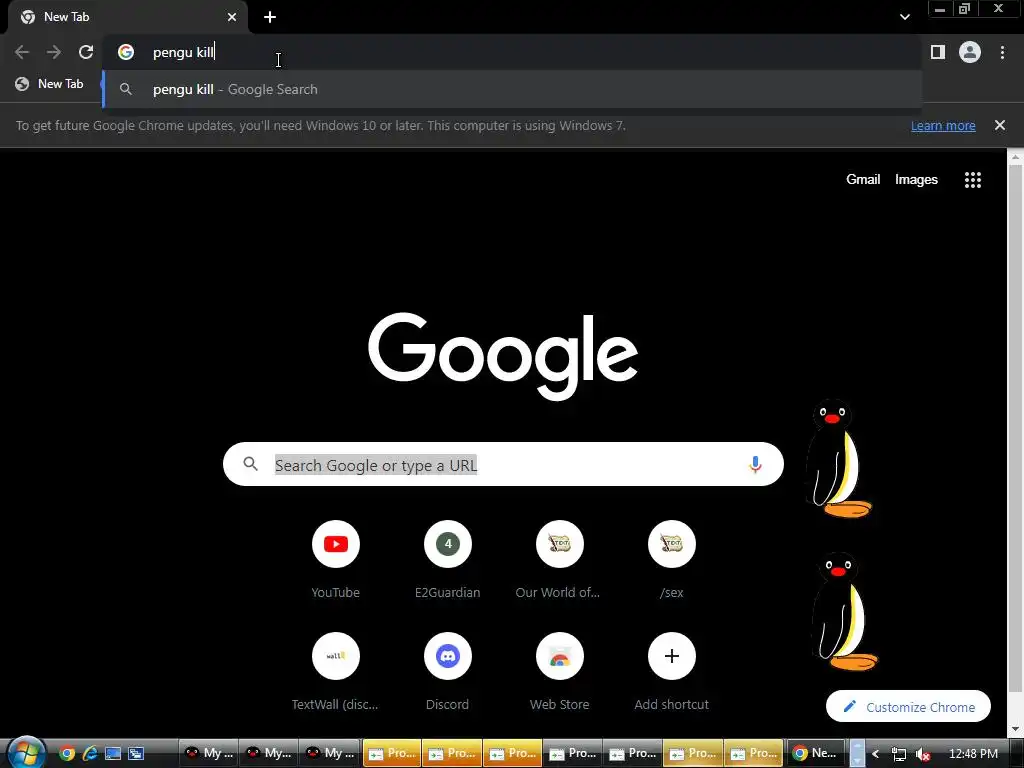Click the Add shortcut plus tile
This screenshot has height=768, width=1024.
pos(672,656)
